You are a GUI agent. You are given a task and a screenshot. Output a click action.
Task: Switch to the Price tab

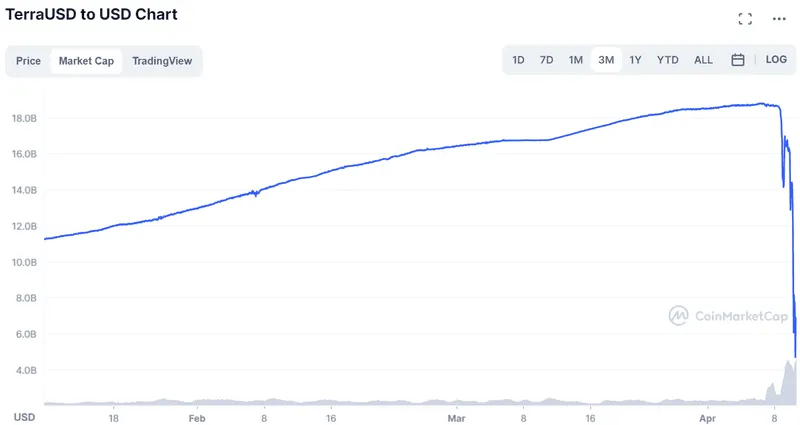pyautogui.click(x=28, y=61)
